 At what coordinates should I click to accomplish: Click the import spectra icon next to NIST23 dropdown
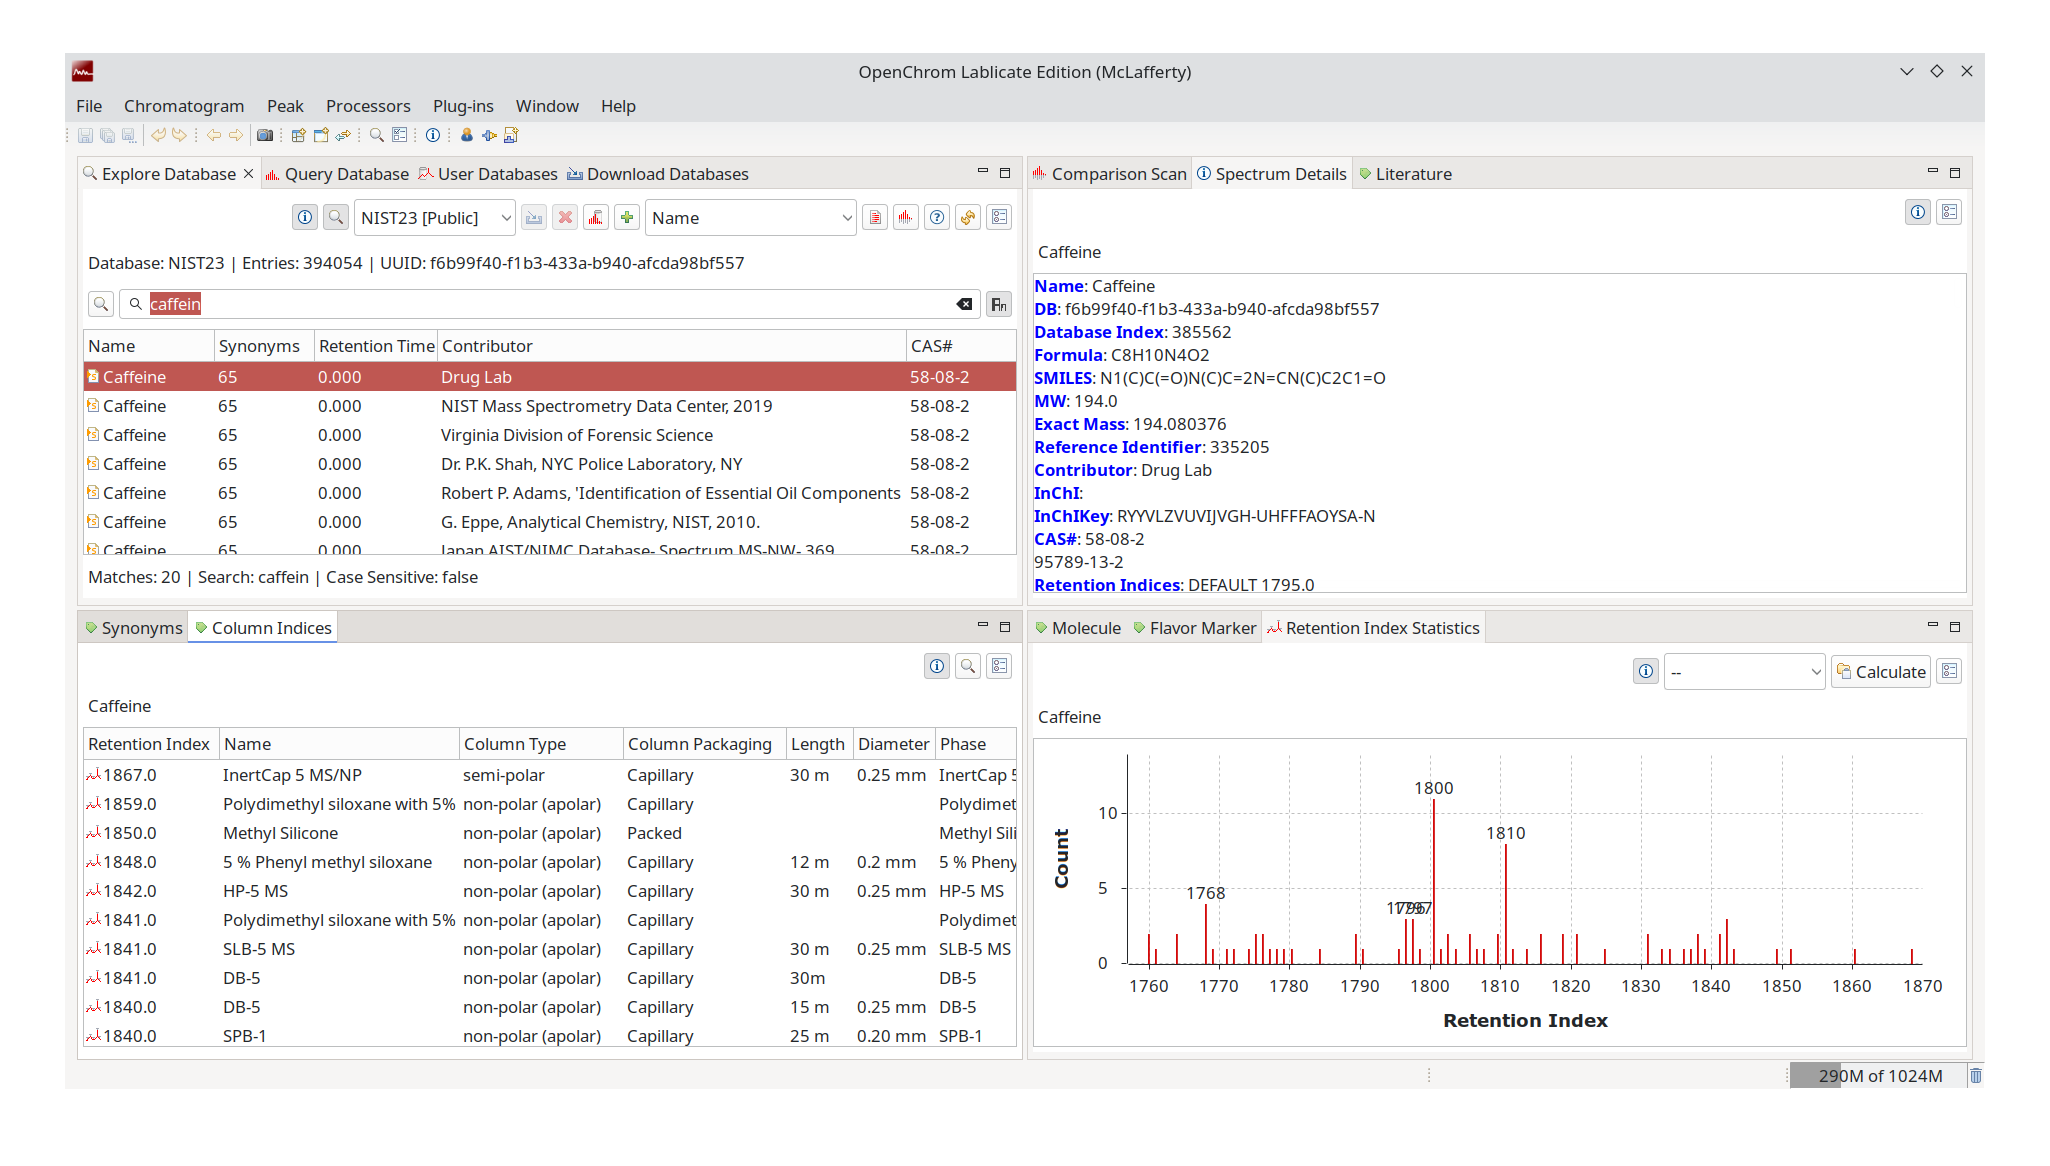coord(535,217)
